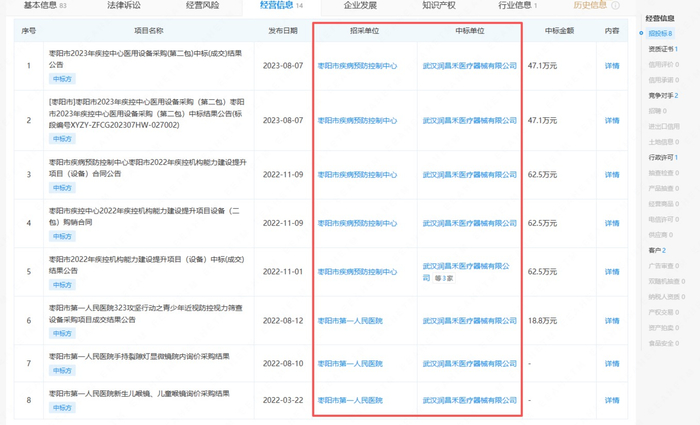The width and height of the screenshot is (700, 425).
Task: Click the 招采单位 column header
Action: pos(365,31)
